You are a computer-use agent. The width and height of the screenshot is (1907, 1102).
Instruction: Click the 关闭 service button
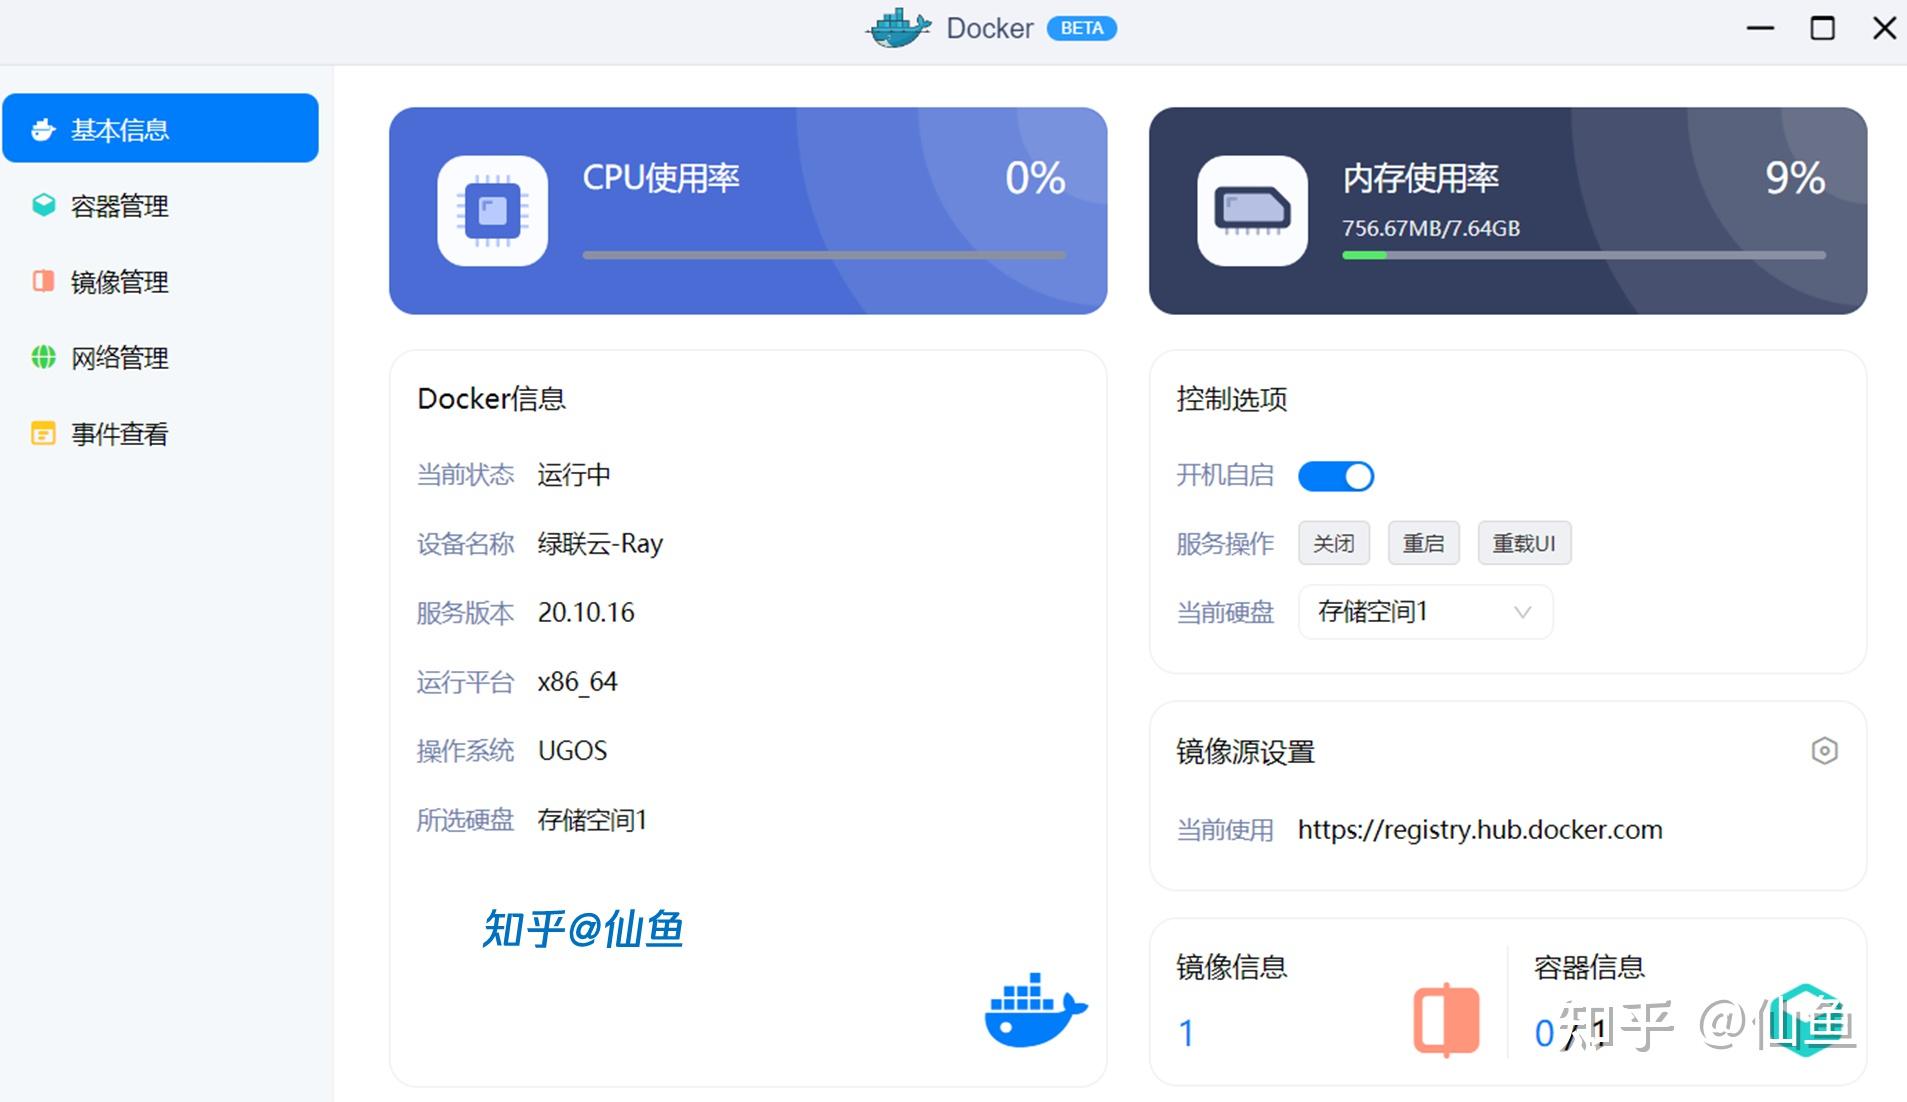pos(1334,543)
